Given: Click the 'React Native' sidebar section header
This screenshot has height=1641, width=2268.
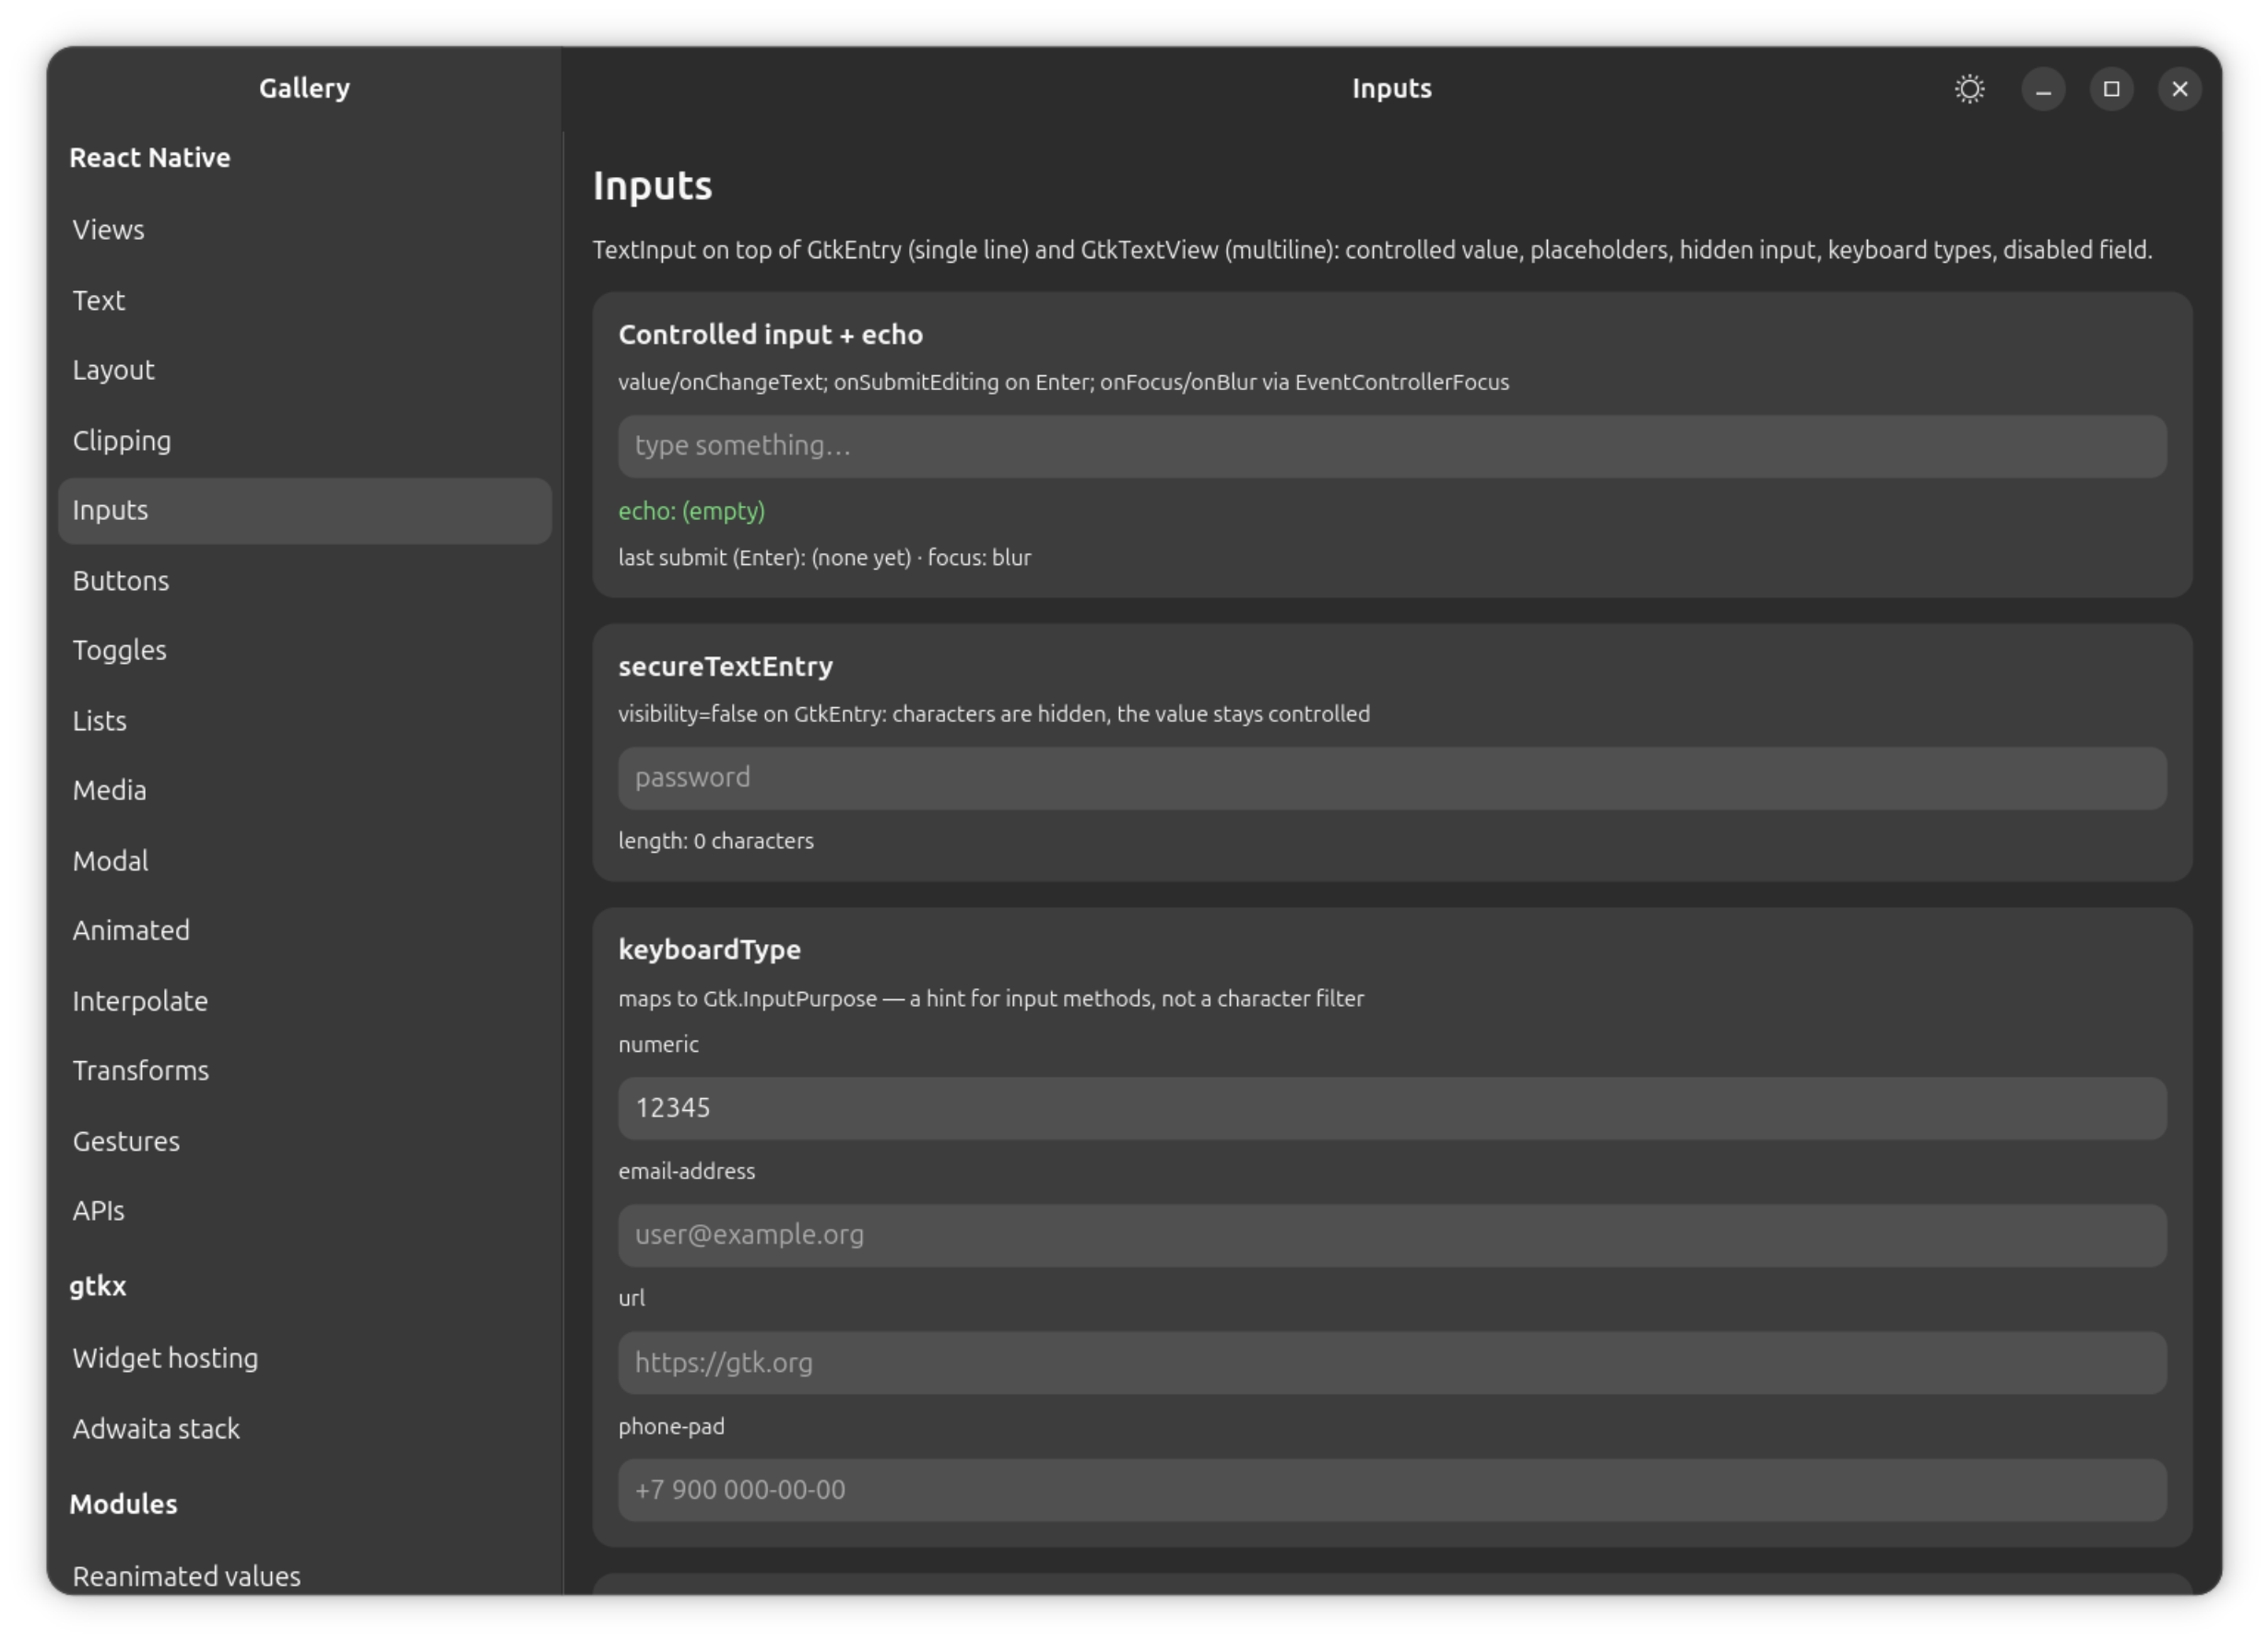Looking at the screenshot, I should click(150, 157).
